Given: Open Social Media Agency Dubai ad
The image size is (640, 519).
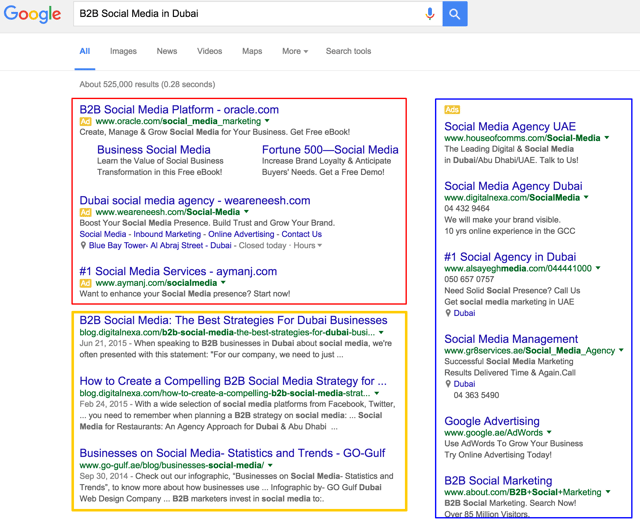Looking at the screenshot, I should click(x=513, y=186).
